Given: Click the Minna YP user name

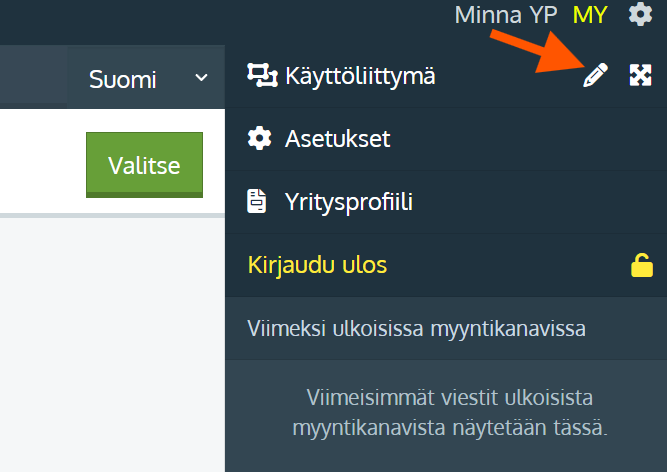Looking at the screenshot, I should coord(506,15).
